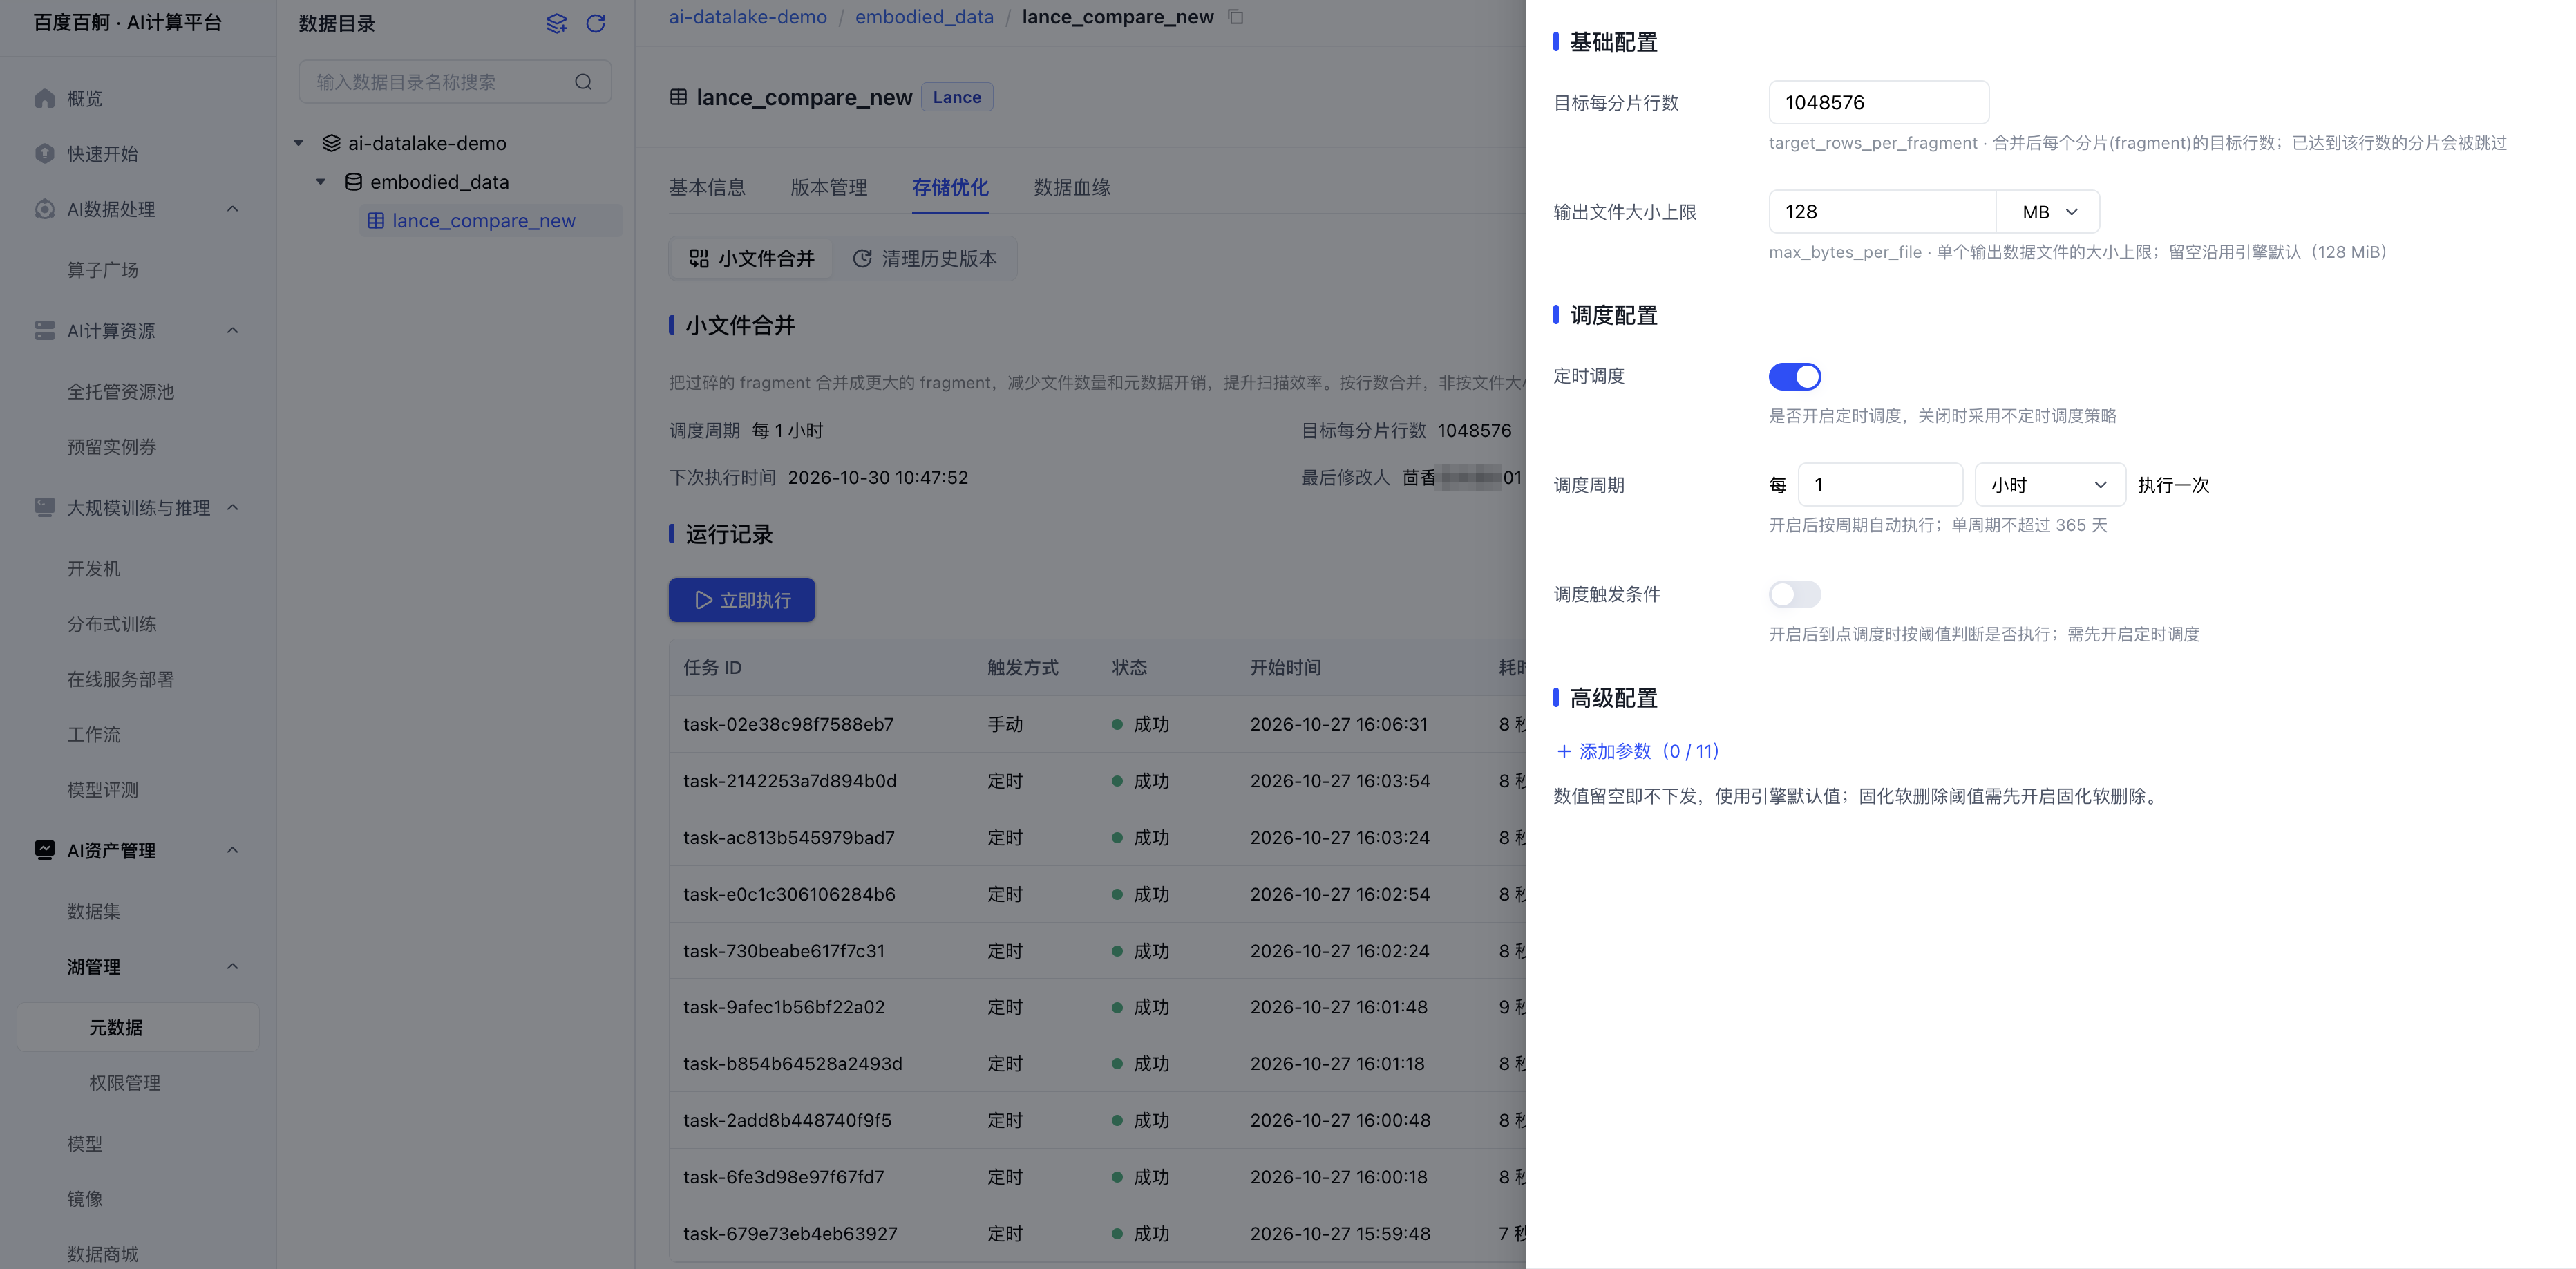Collapse the ai-datalake-demo tree node
Viewport: 2576px width, 1269px height.
tap(299, 143)
